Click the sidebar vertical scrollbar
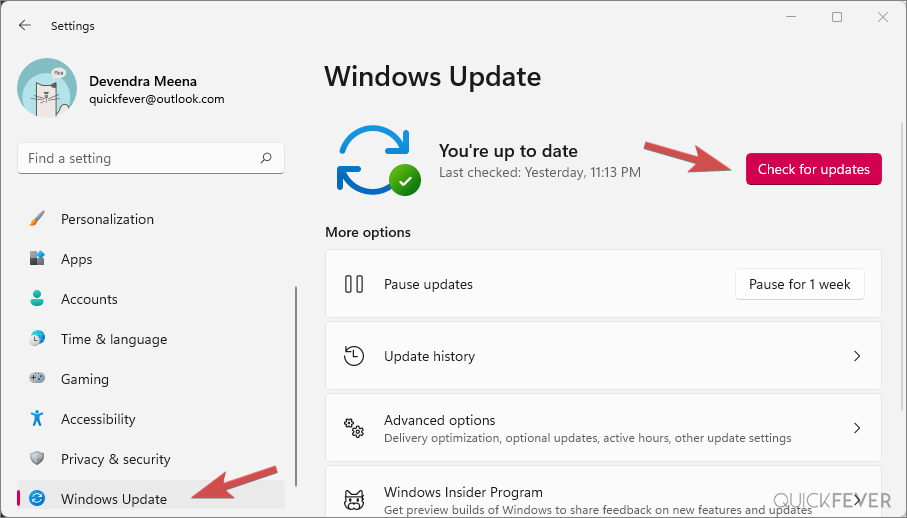The image size is (907, 518). click(296, 386)
